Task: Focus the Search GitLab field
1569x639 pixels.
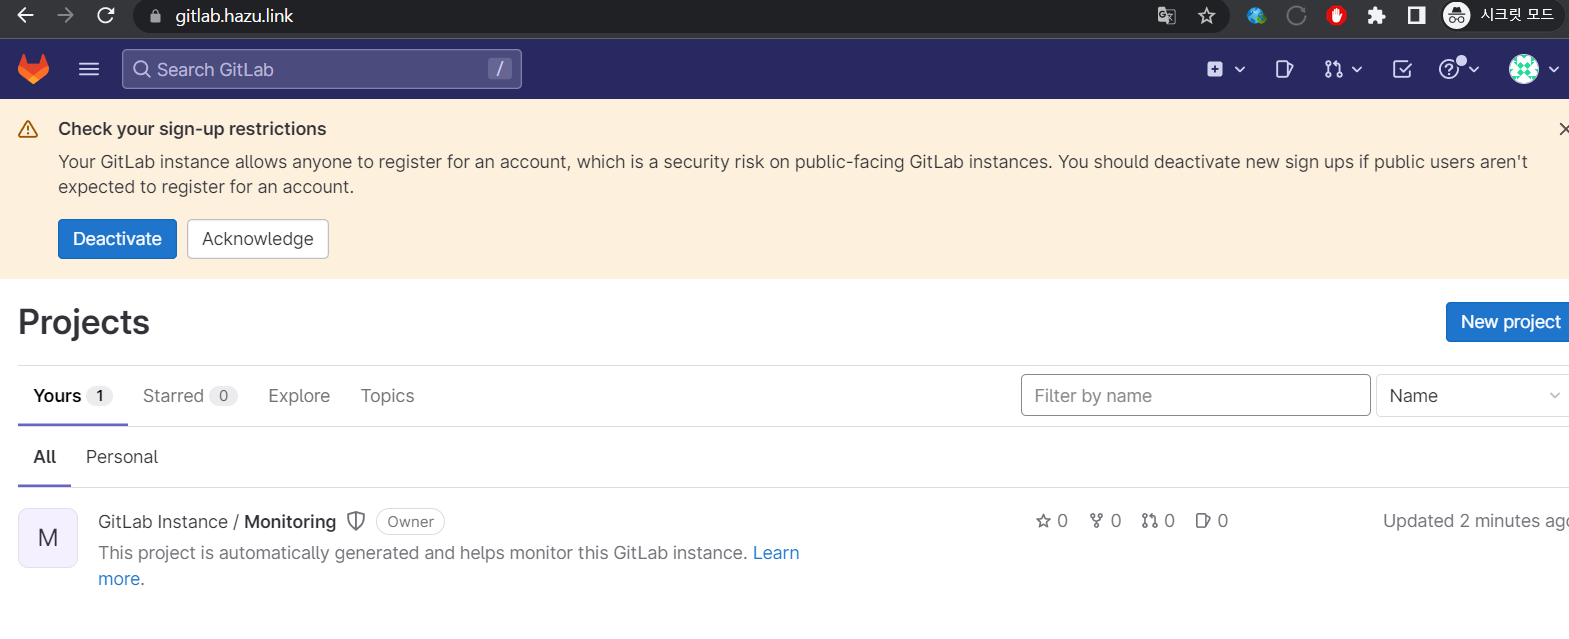Action: click(x=322, y=69)
